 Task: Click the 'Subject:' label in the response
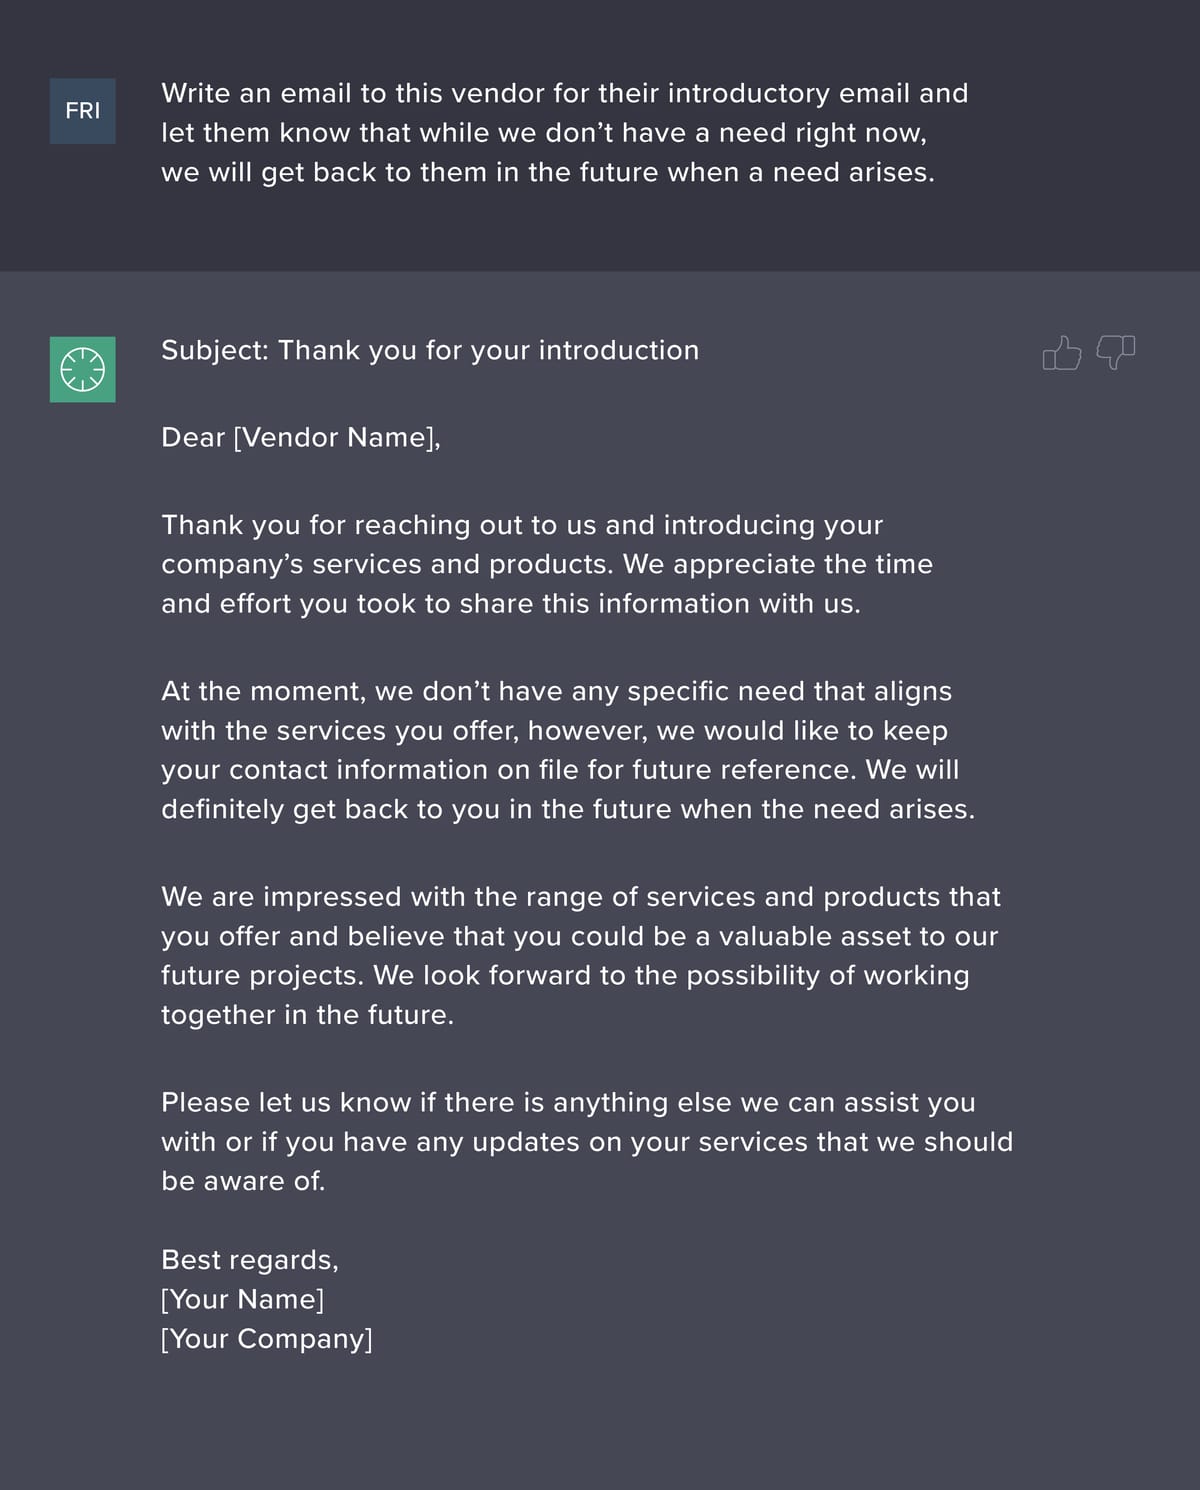click(x=214, y=351)
